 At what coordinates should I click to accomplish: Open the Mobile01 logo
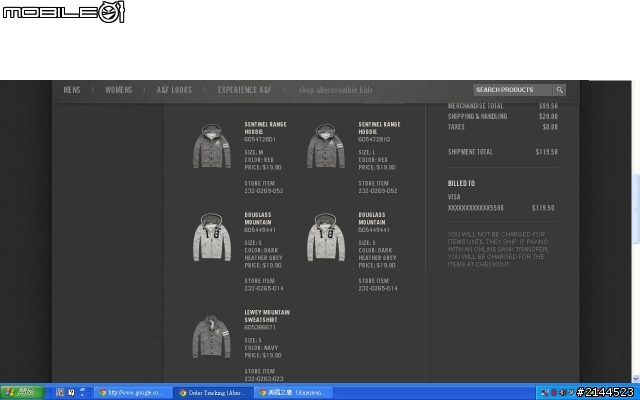click(63, 12)
